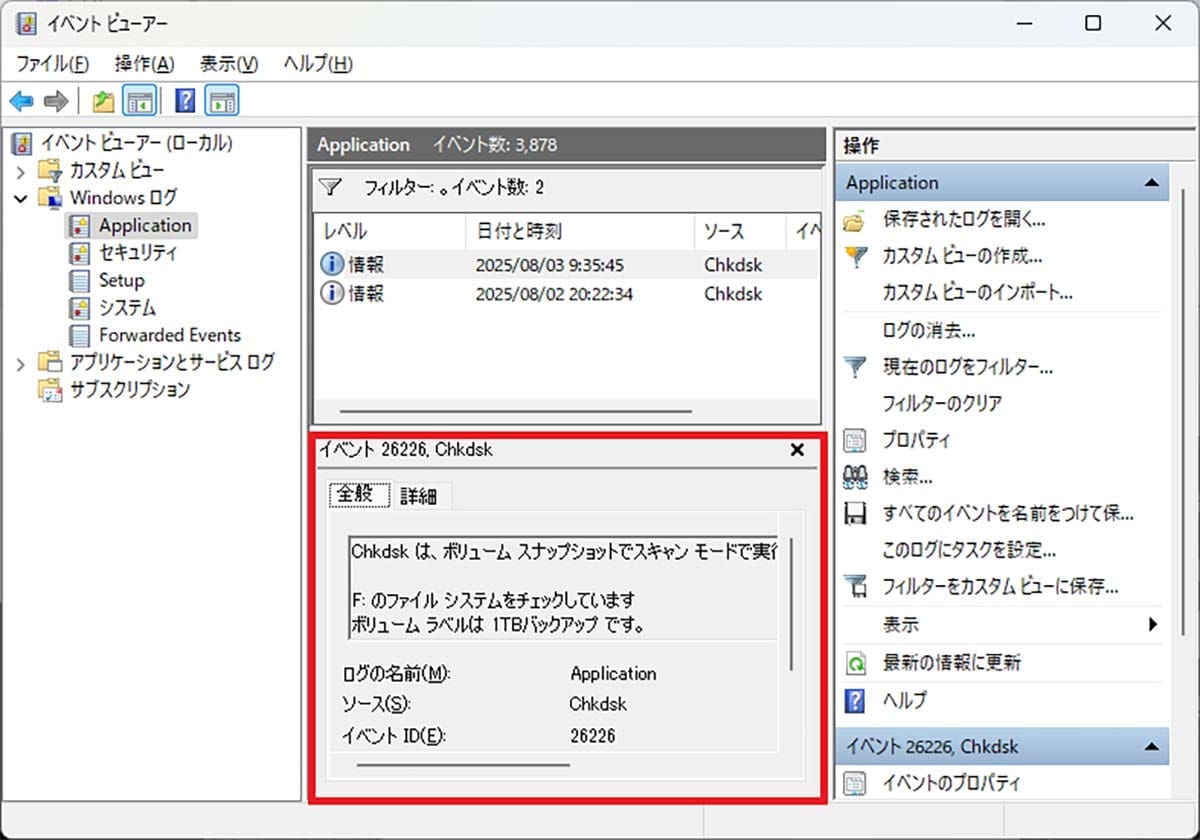Open the 表示(V) menu
Viewport: 1200px width, 840px height.
click(x=228, y=63)
